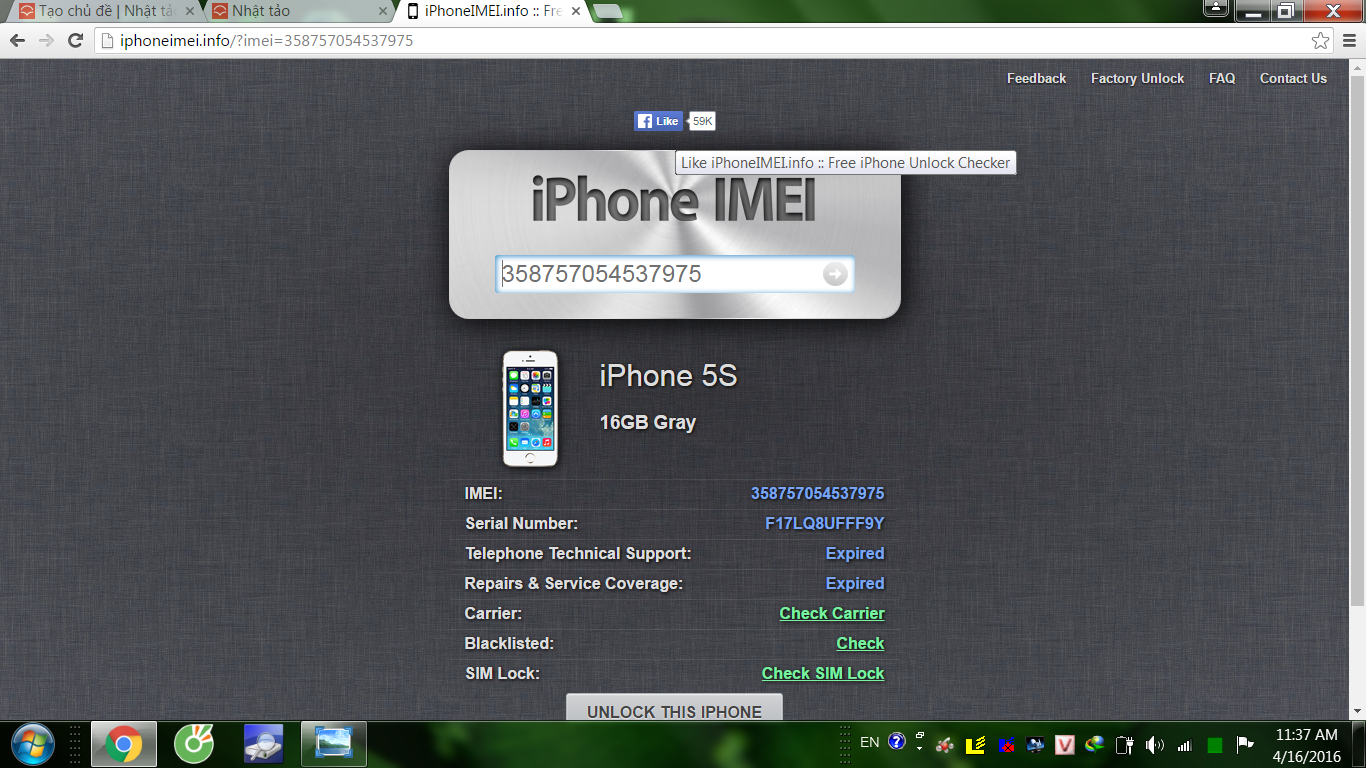Click the blue help question-mark tray icon
The image size is (1366, 768).
[x=896, y=743]
